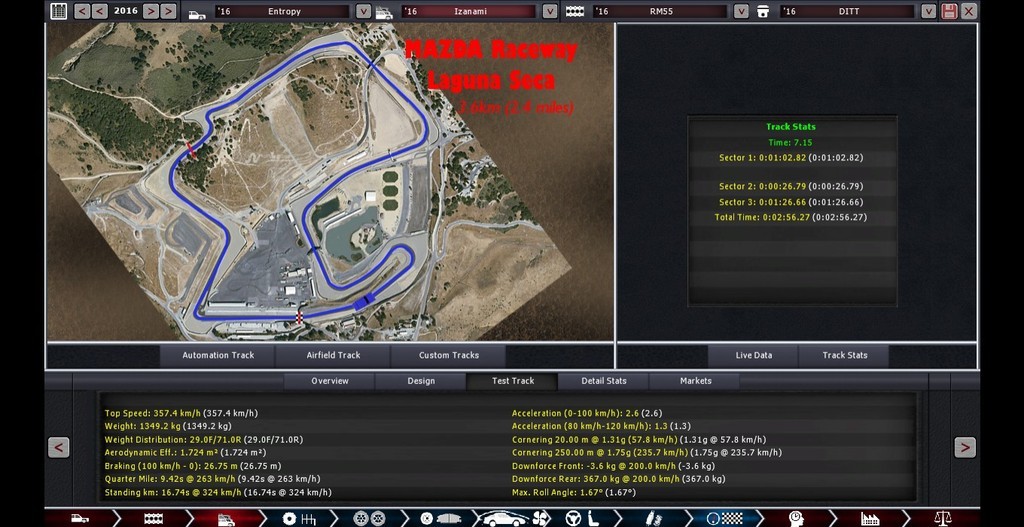
Task: Click the right arrow beside stats panel
Action: tap(964, 447)
